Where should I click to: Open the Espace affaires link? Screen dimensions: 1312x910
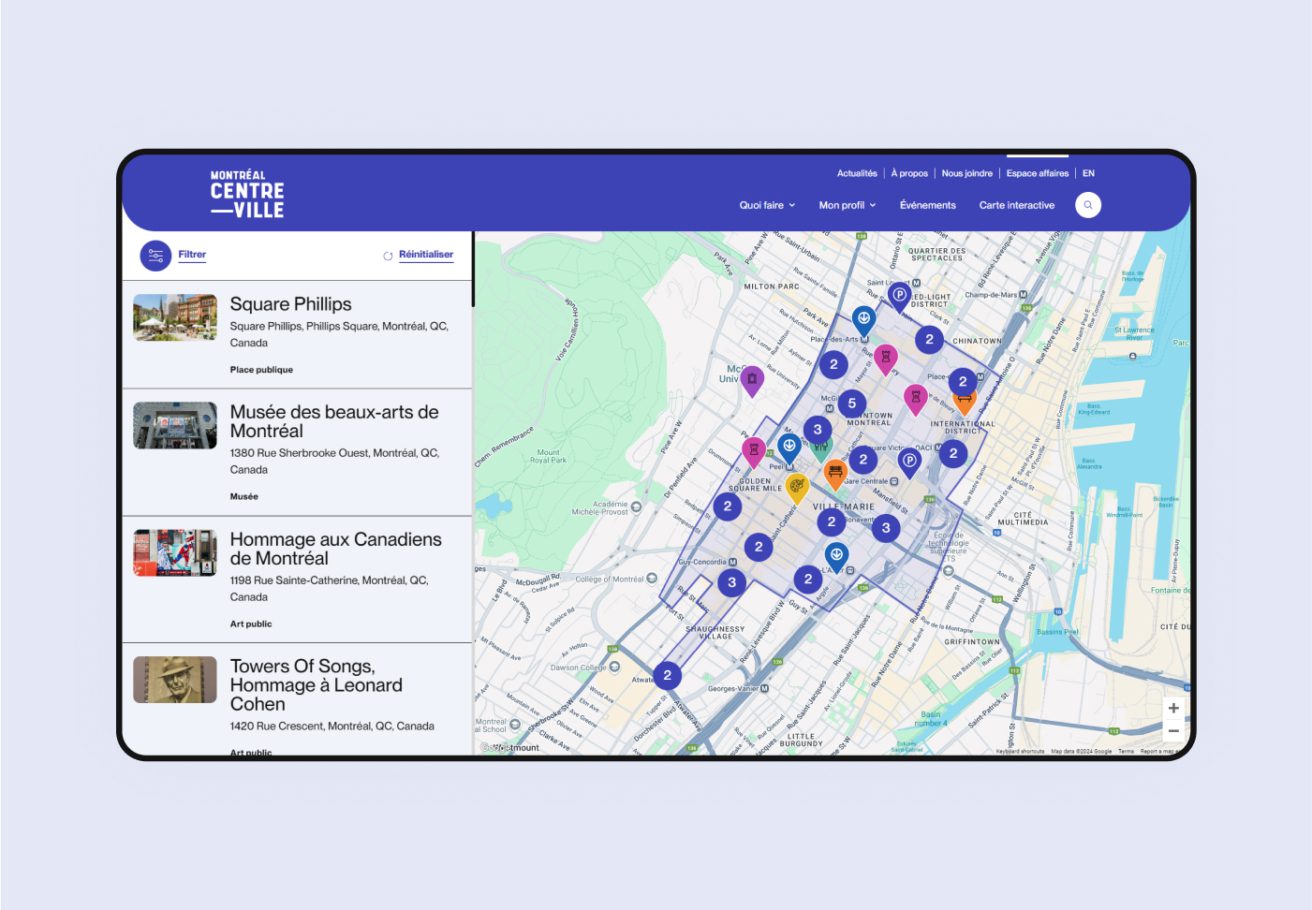pyautogui.click(x=1037, y=173)
